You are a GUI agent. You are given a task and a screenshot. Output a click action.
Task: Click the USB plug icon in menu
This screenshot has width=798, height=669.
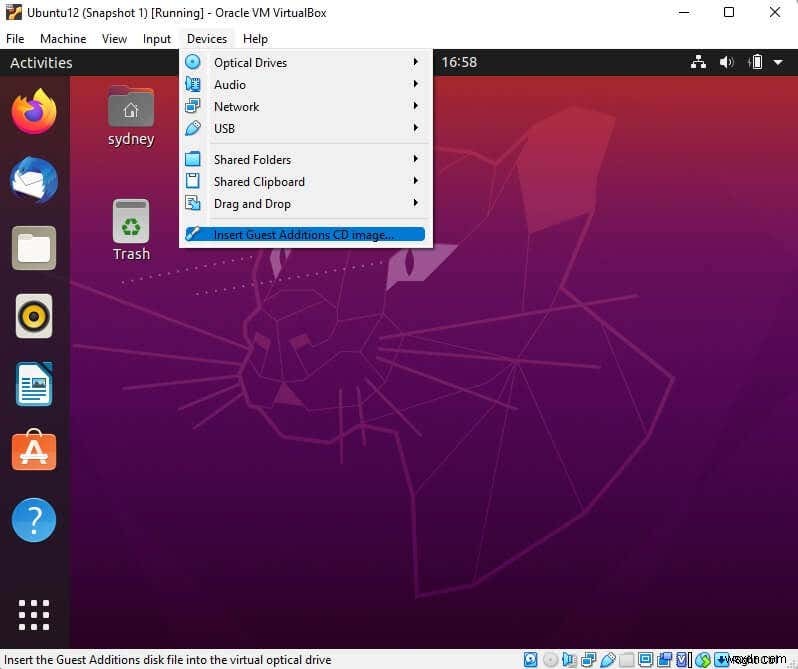click(x=193, y=128)
